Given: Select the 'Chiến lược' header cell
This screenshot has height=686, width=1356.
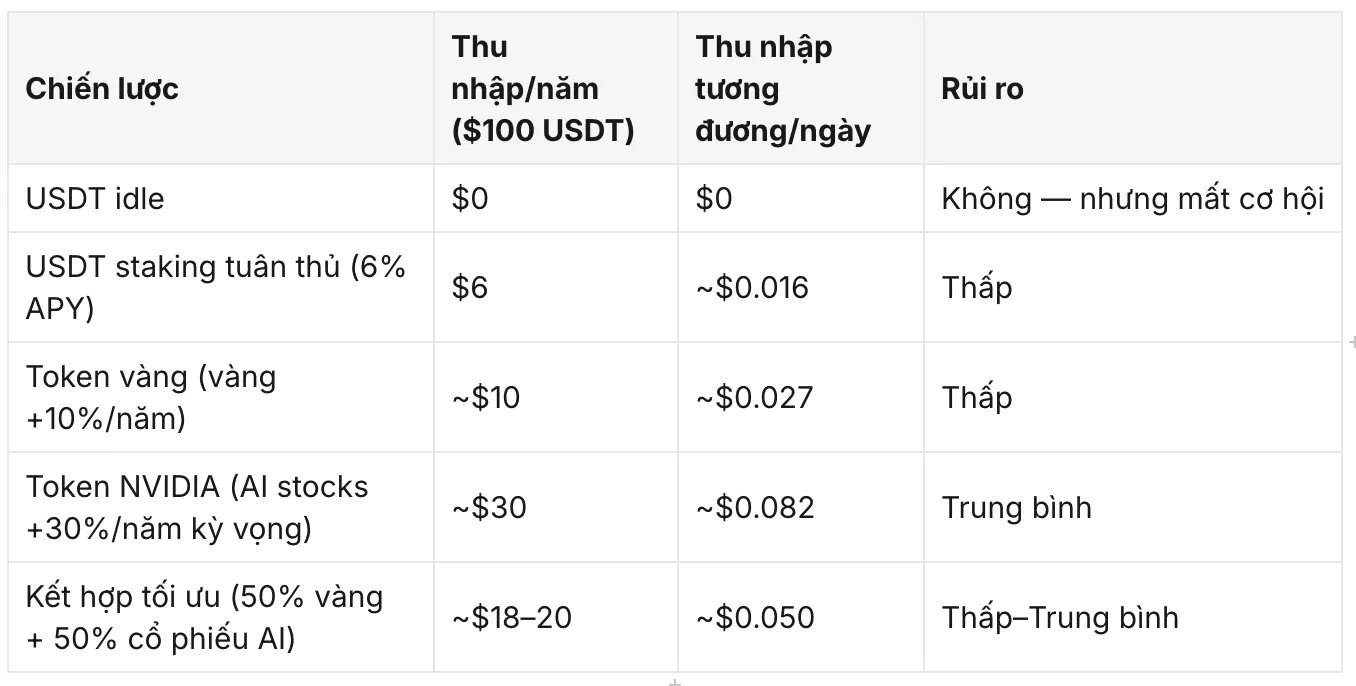Looking at the screenshot, I should point(221,89).
